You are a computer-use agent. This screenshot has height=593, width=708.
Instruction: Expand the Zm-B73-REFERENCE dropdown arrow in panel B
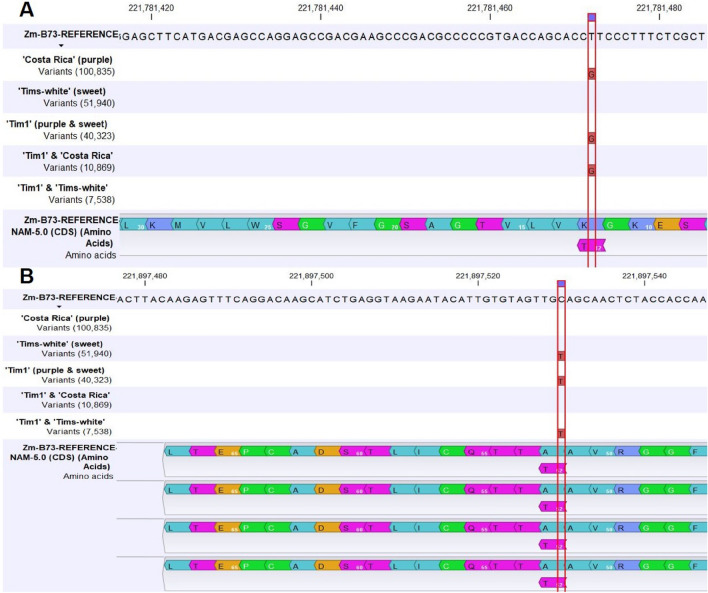point(59,307)
